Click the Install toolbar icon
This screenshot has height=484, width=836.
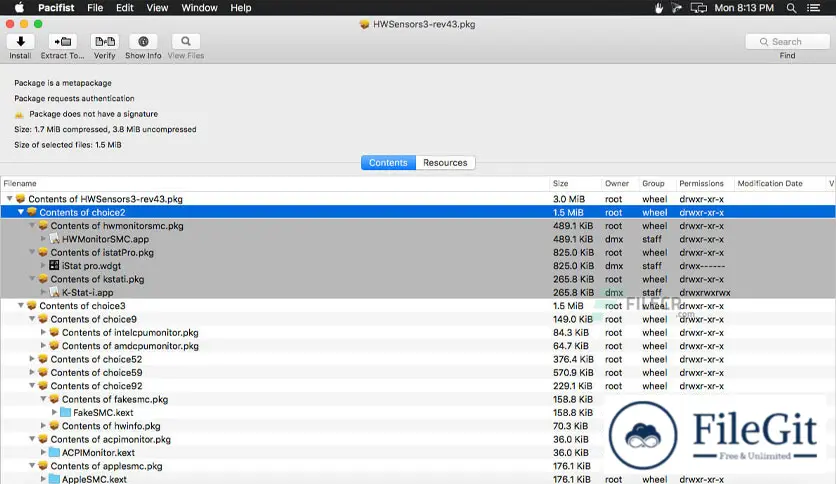click(21, 42)
